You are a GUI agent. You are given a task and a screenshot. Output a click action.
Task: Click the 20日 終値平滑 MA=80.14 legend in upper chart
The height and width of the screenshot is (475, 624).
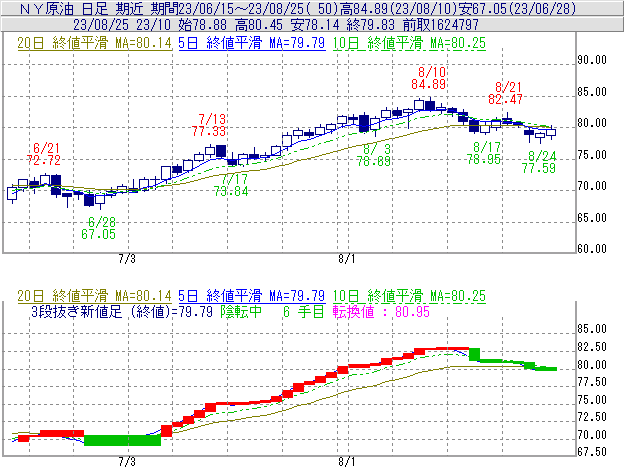point(94,43)
